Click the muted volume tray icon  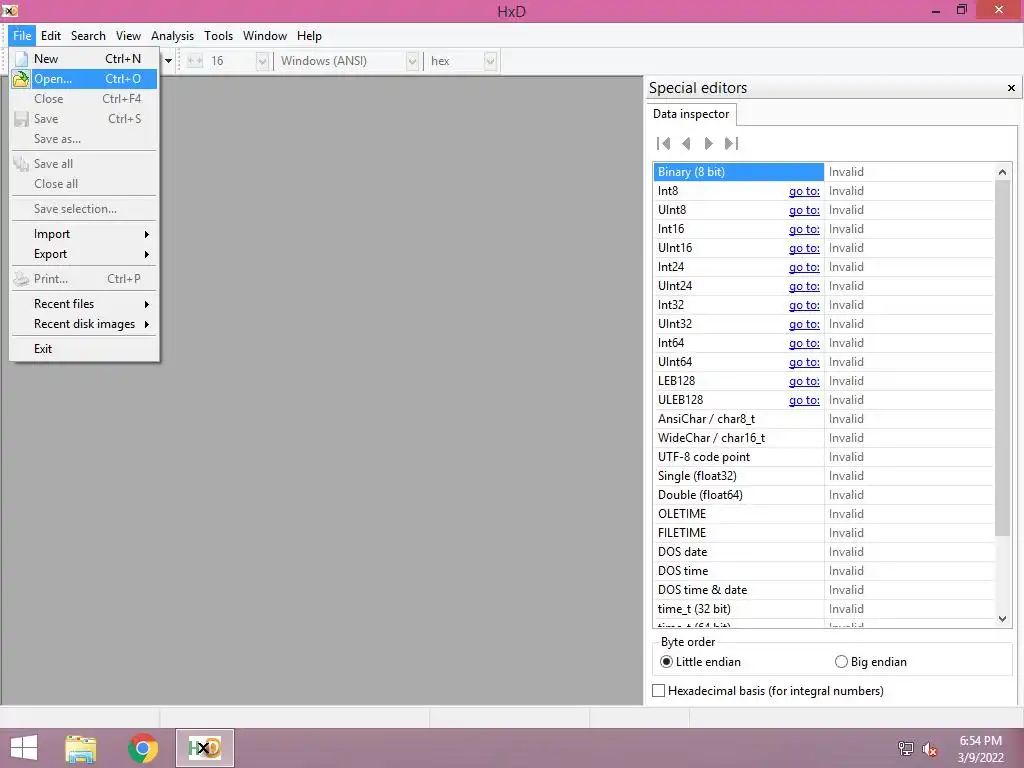[x=930, y=749]
